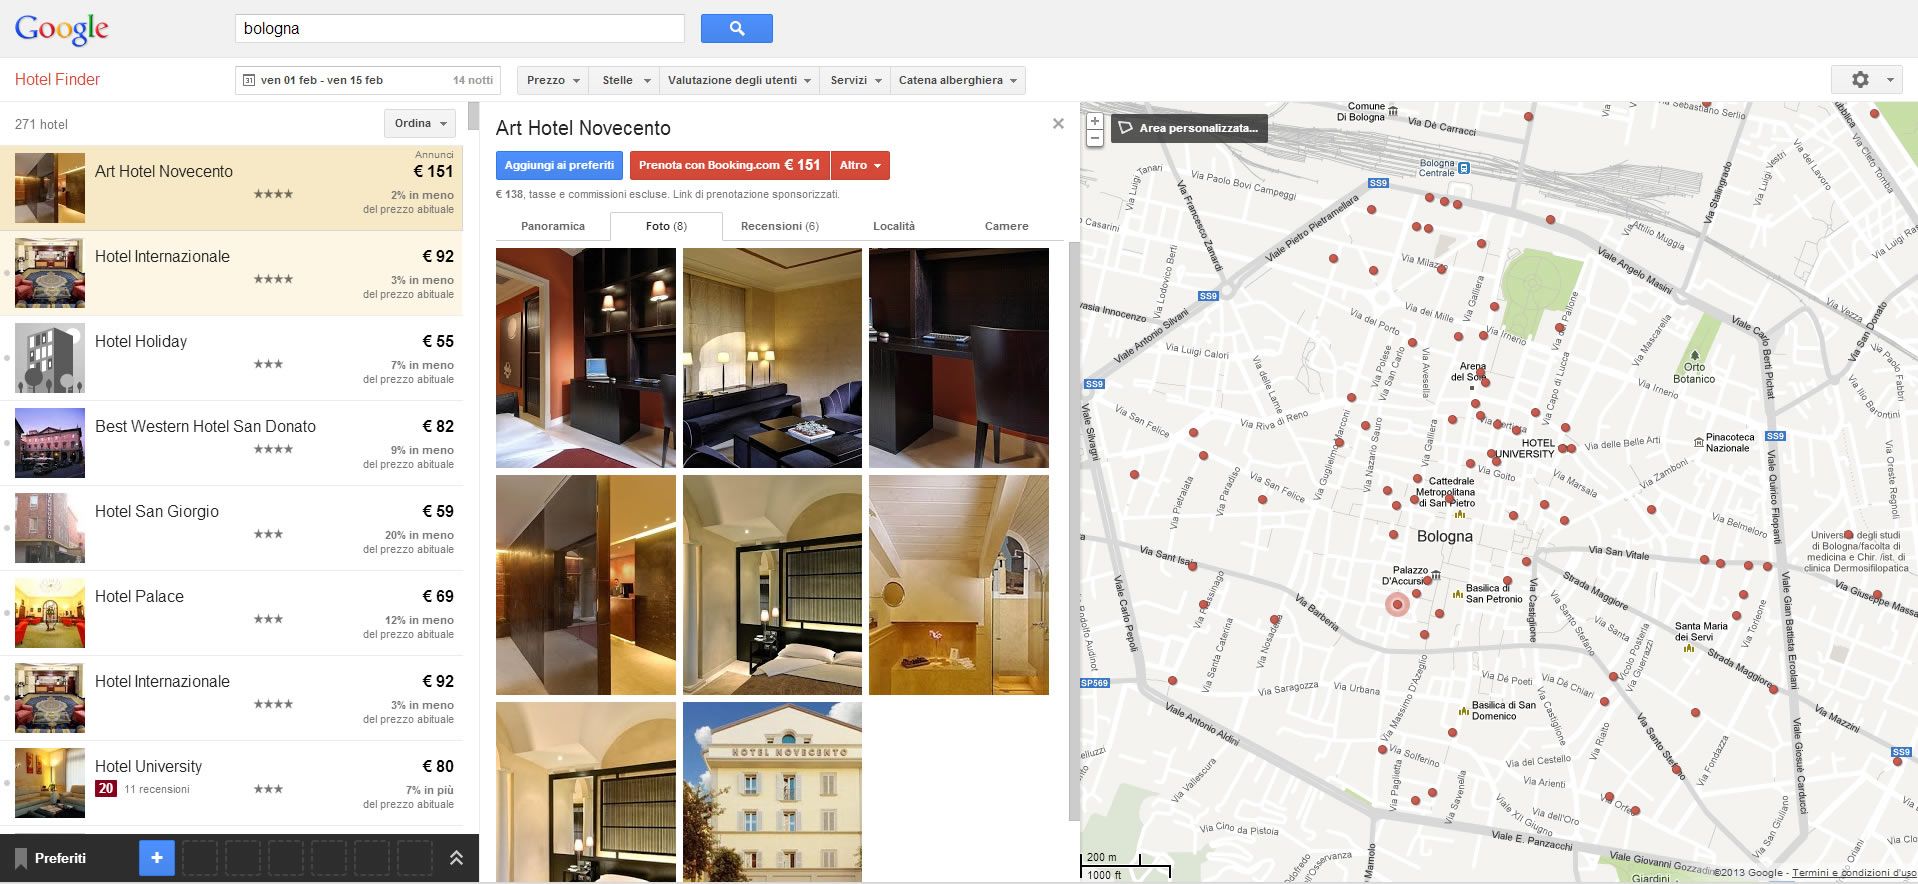Click the Basilica di San Petronio map icon
The image size is (1918, 884).
pos(1457,595)
